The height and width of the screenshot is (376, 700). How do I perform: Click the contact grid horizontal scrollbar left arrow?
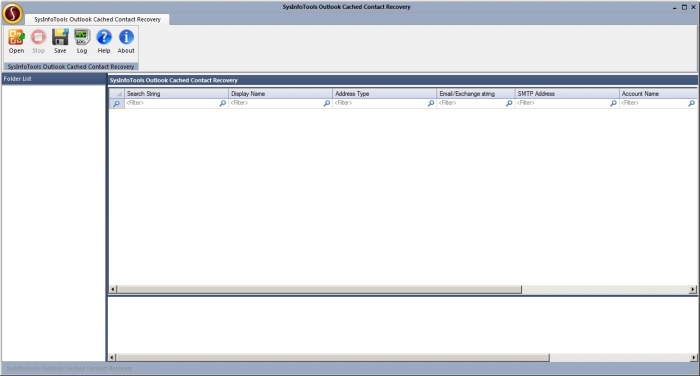pyautogui.click(x=112, y=289)
